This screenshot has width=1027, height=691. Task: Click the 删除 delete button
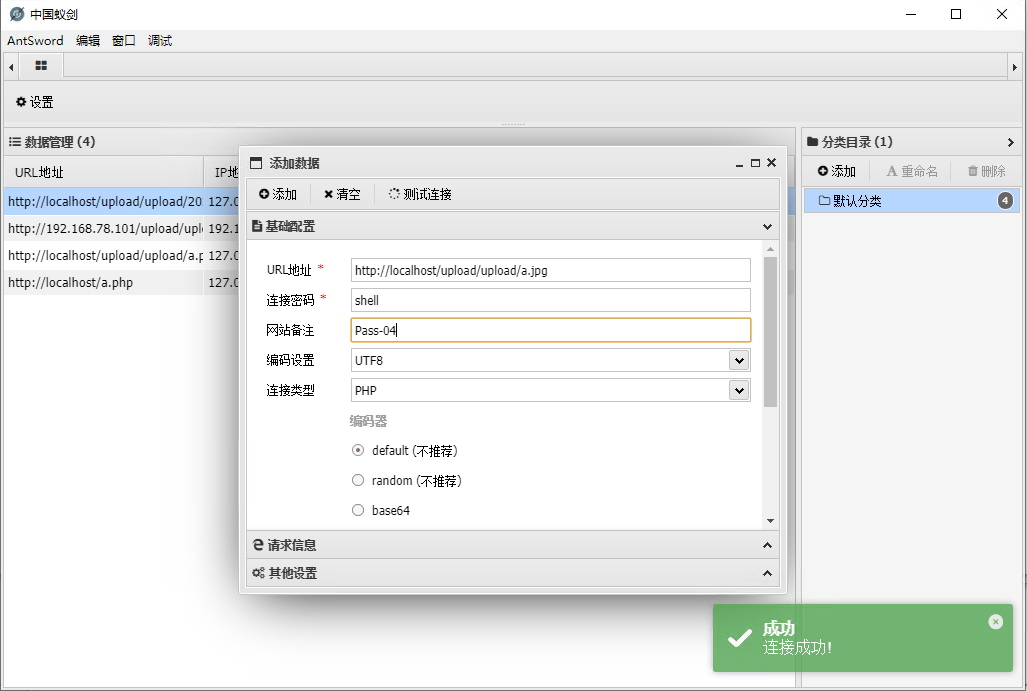click(x=986, y=171)
